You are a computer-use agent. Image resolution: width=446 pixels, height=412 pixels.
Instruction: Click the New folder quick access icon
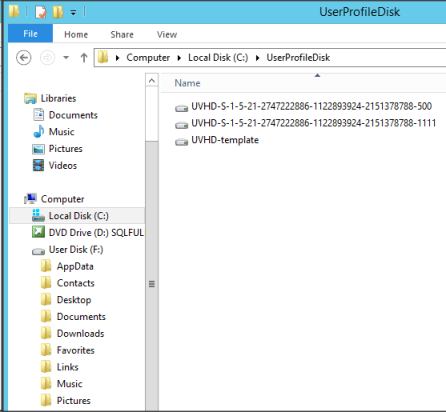[58, 12]
